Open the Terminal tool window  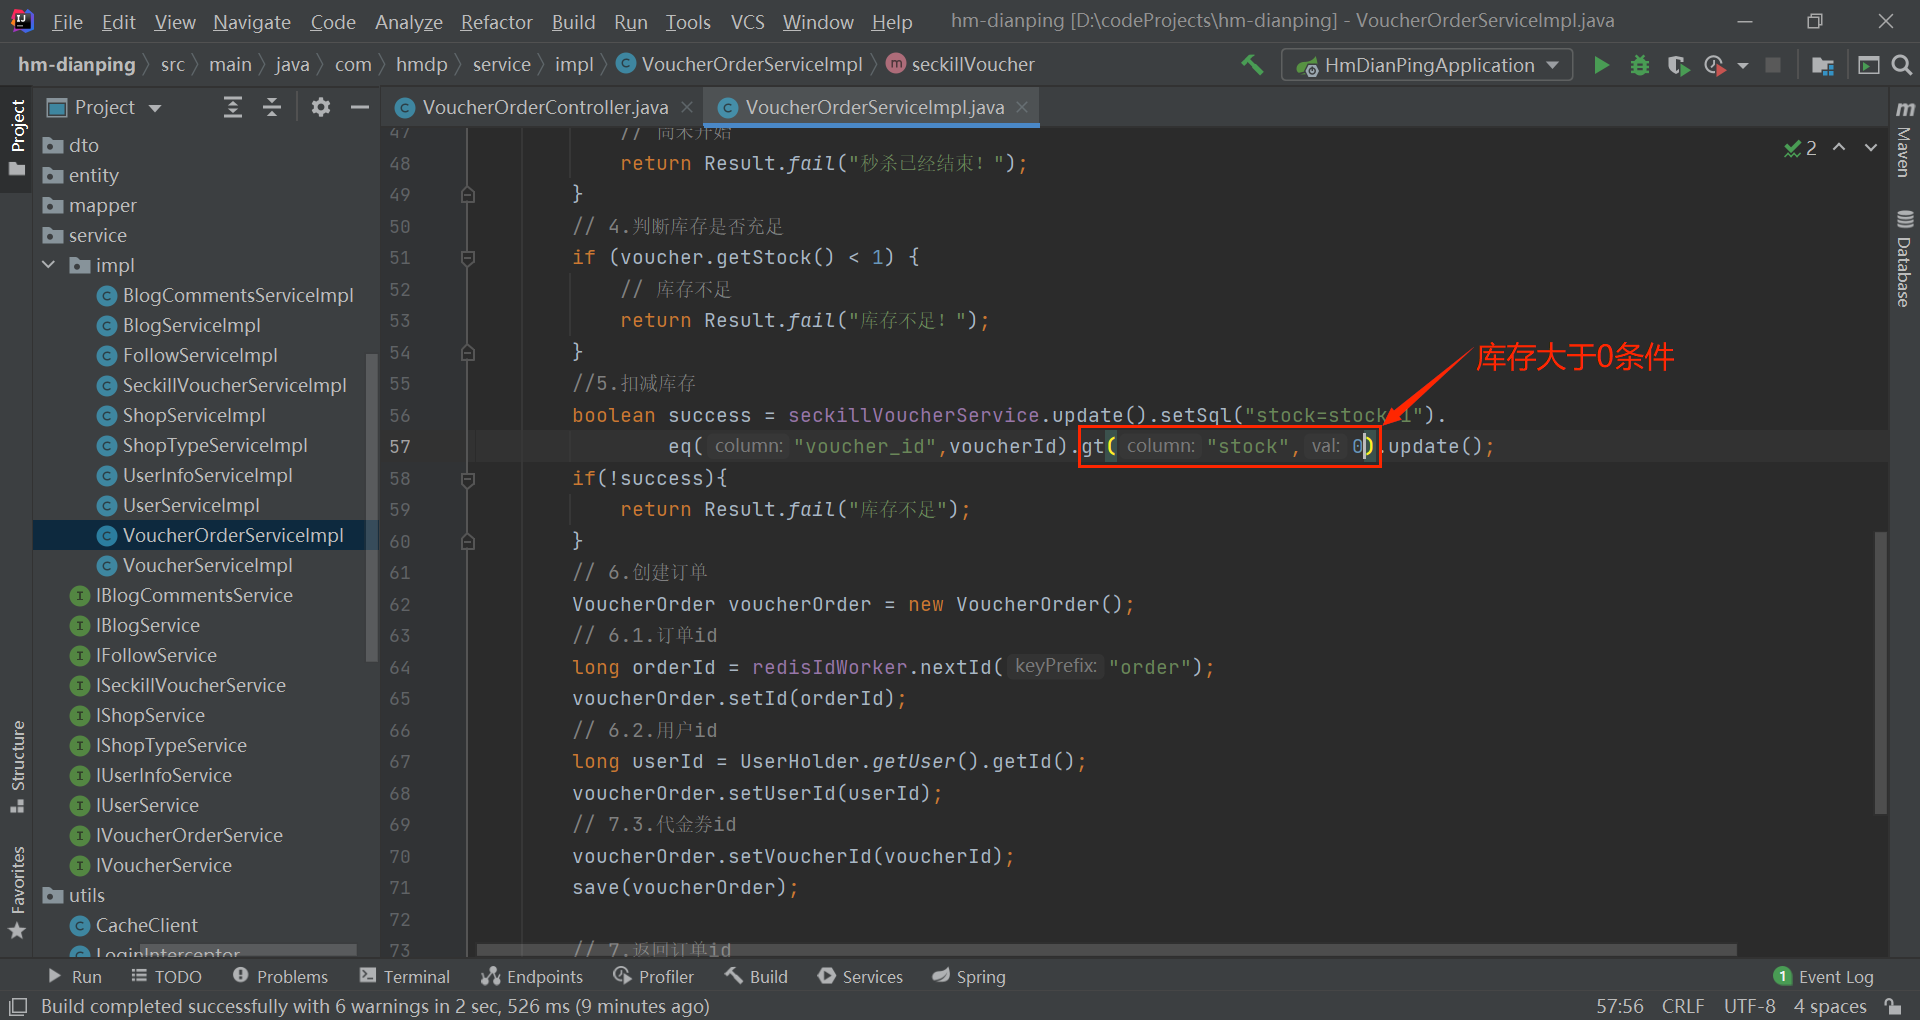(x=405, y=977)
